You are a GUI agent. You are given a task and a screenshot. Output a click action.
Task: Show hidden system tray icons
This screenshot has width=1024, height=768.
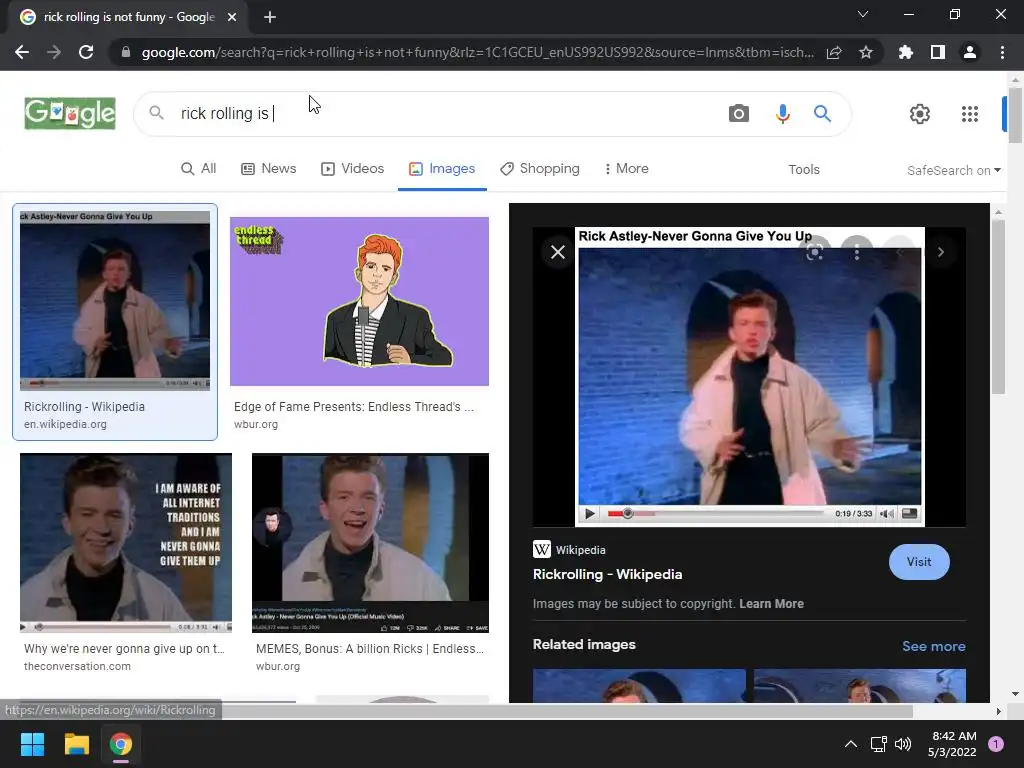point(850,744)
